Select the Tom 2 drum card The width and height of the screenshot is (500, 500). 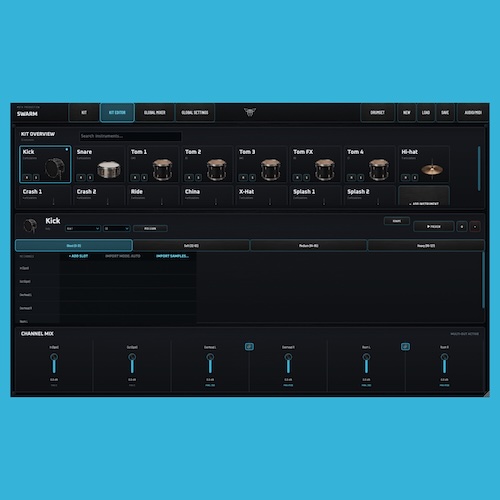tap(207, 164)
